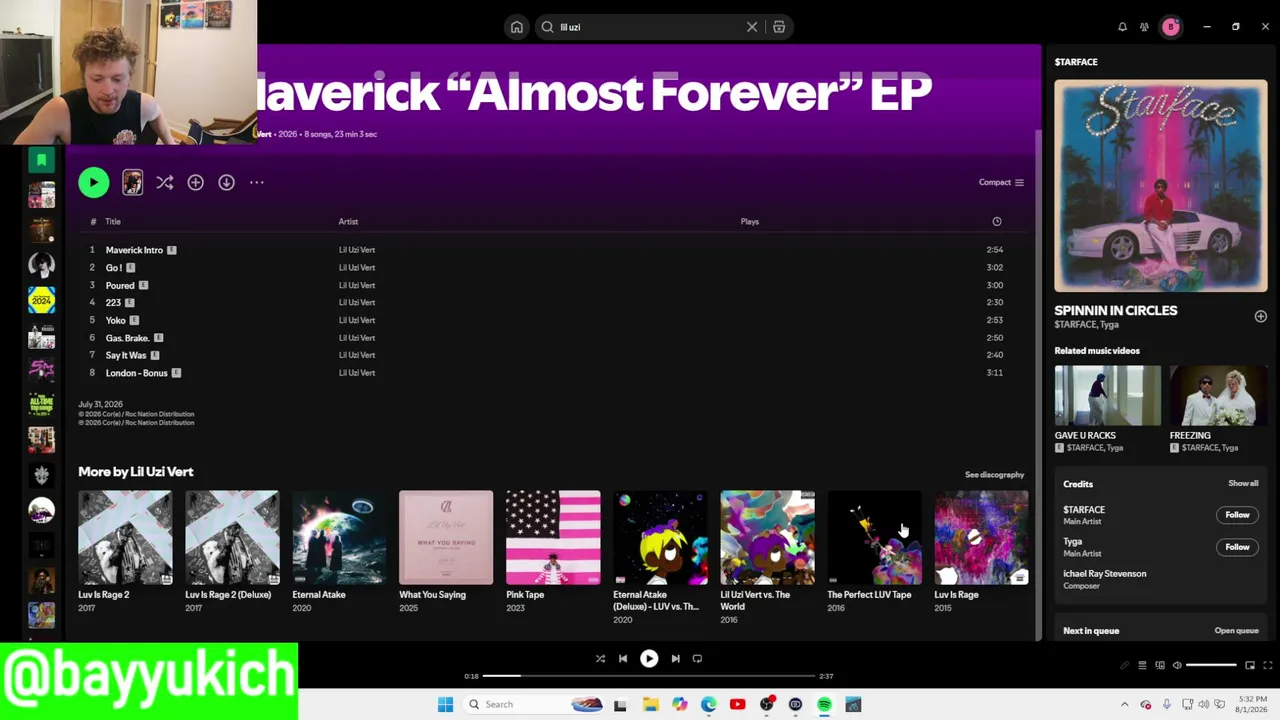Open the album's more options menu

click(x=257, y=182)
